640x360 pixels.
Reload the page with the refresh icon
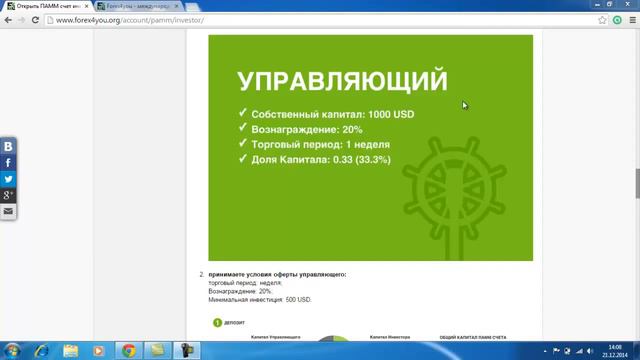(36, 20)
